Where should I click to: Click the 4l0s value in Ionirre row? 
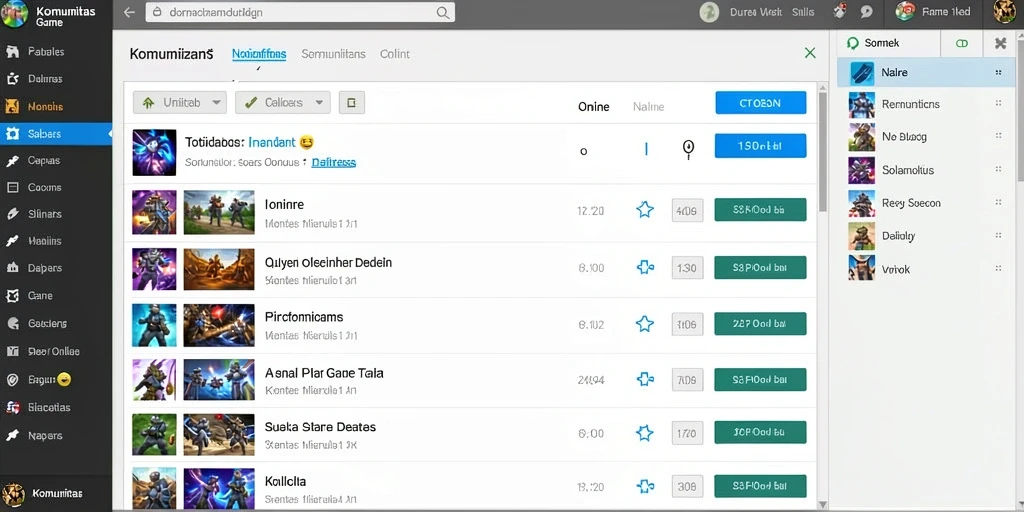(687, 211)
